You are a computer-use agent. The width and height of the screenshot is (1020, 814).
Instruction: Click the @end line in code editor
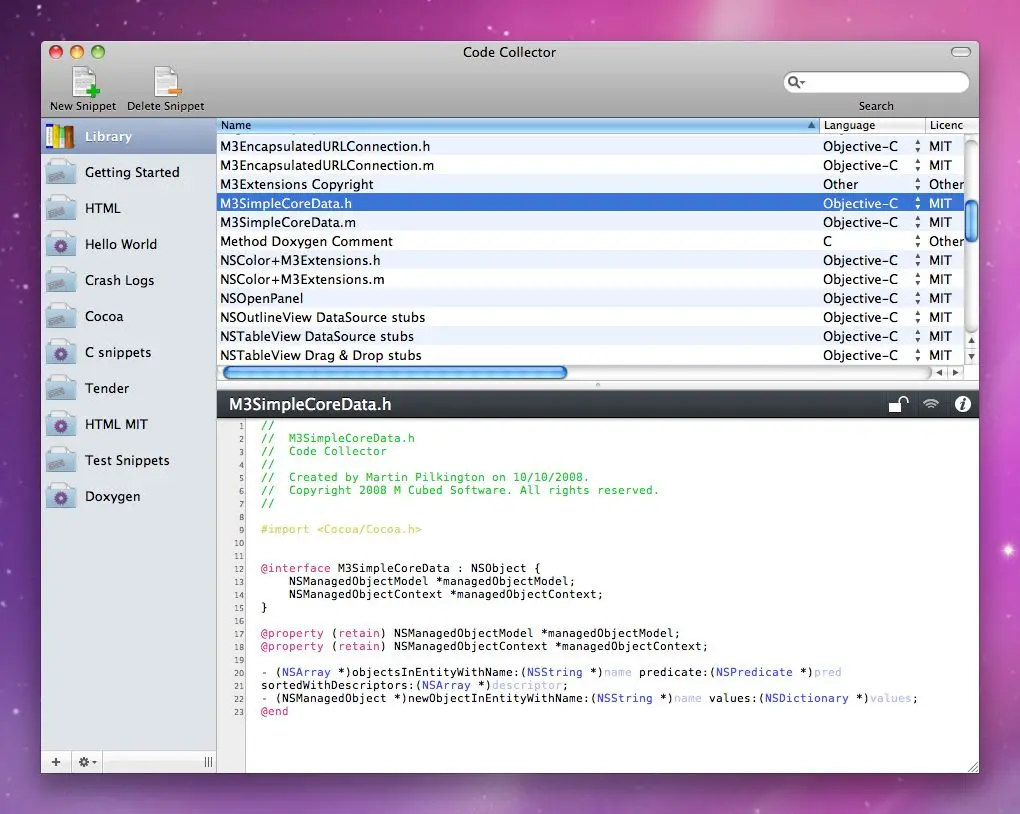[x=275, y=711]
